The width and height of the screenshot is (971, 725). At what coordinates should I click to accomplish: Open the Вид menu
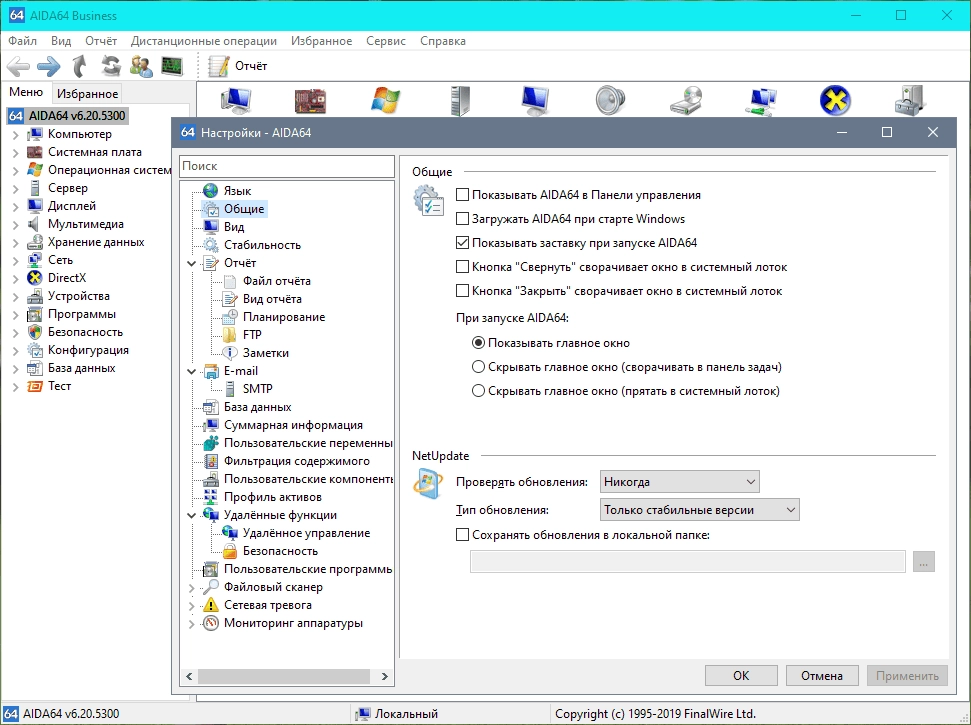coord(61,41)
